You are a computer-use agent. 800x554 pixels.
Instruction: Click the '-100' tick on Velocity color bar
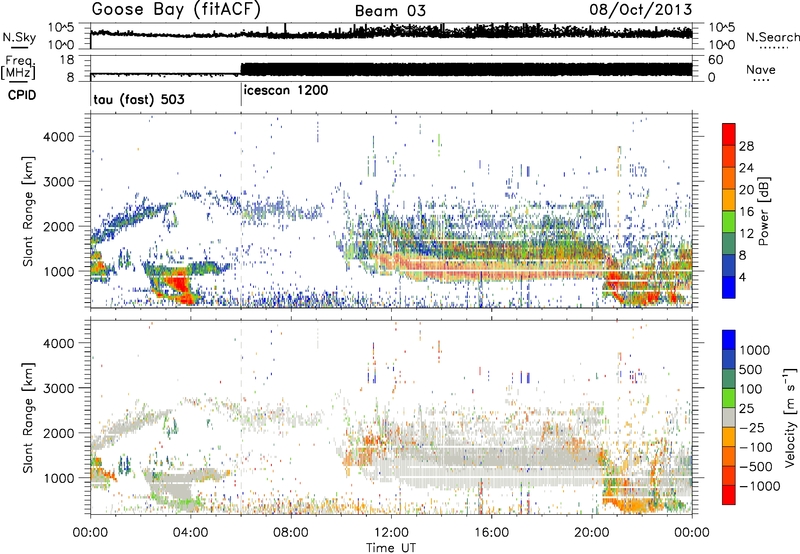pos(756,447)
